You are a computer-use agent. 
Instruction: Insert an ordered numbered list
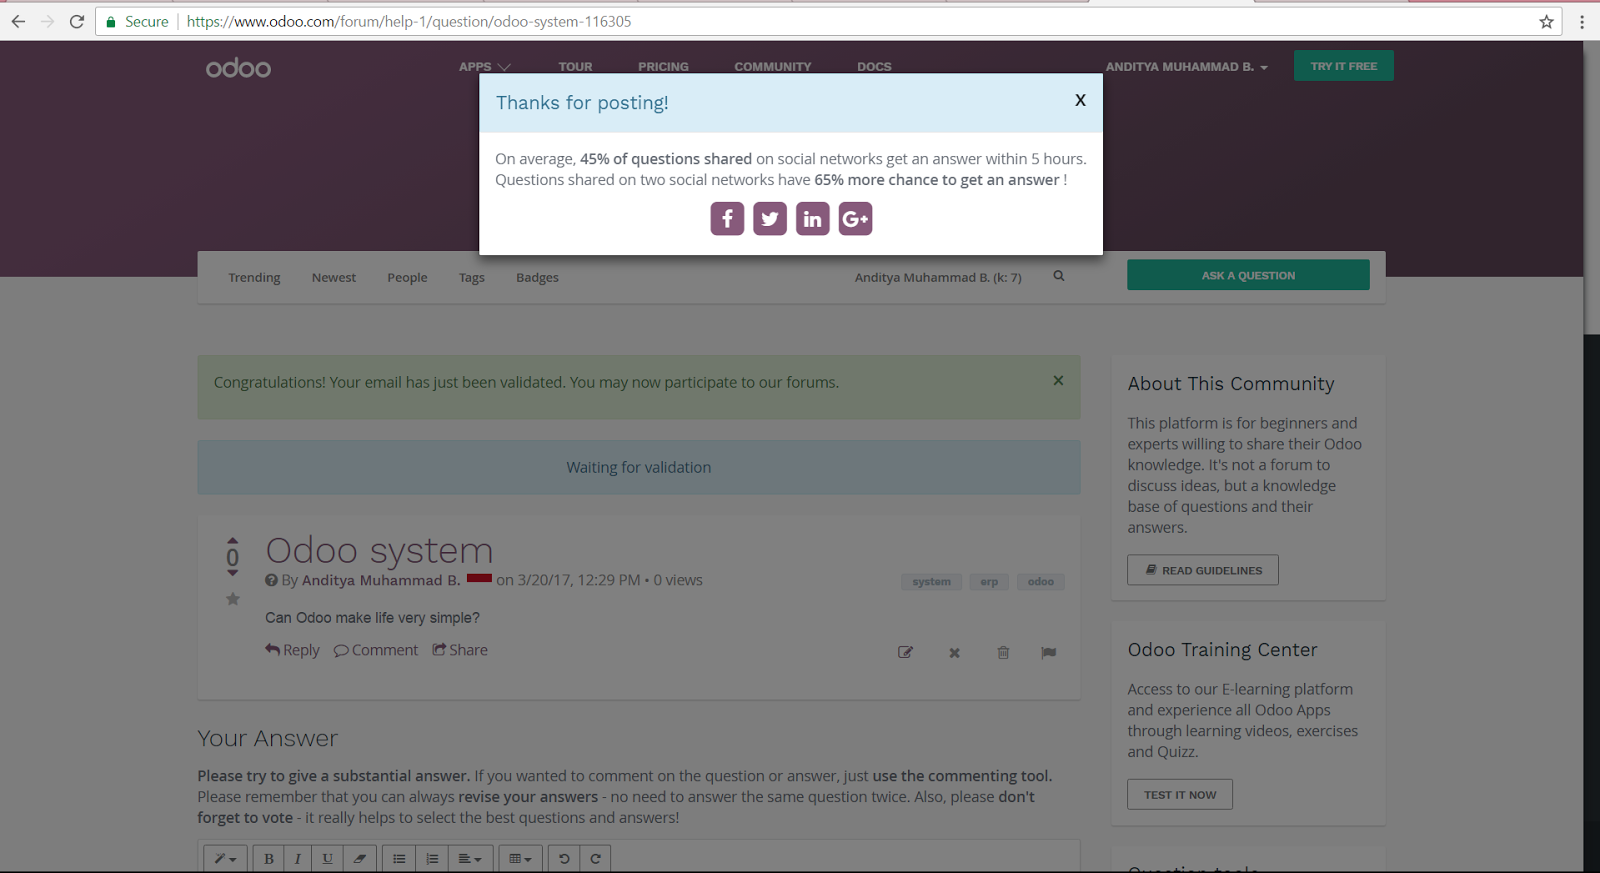432,859
